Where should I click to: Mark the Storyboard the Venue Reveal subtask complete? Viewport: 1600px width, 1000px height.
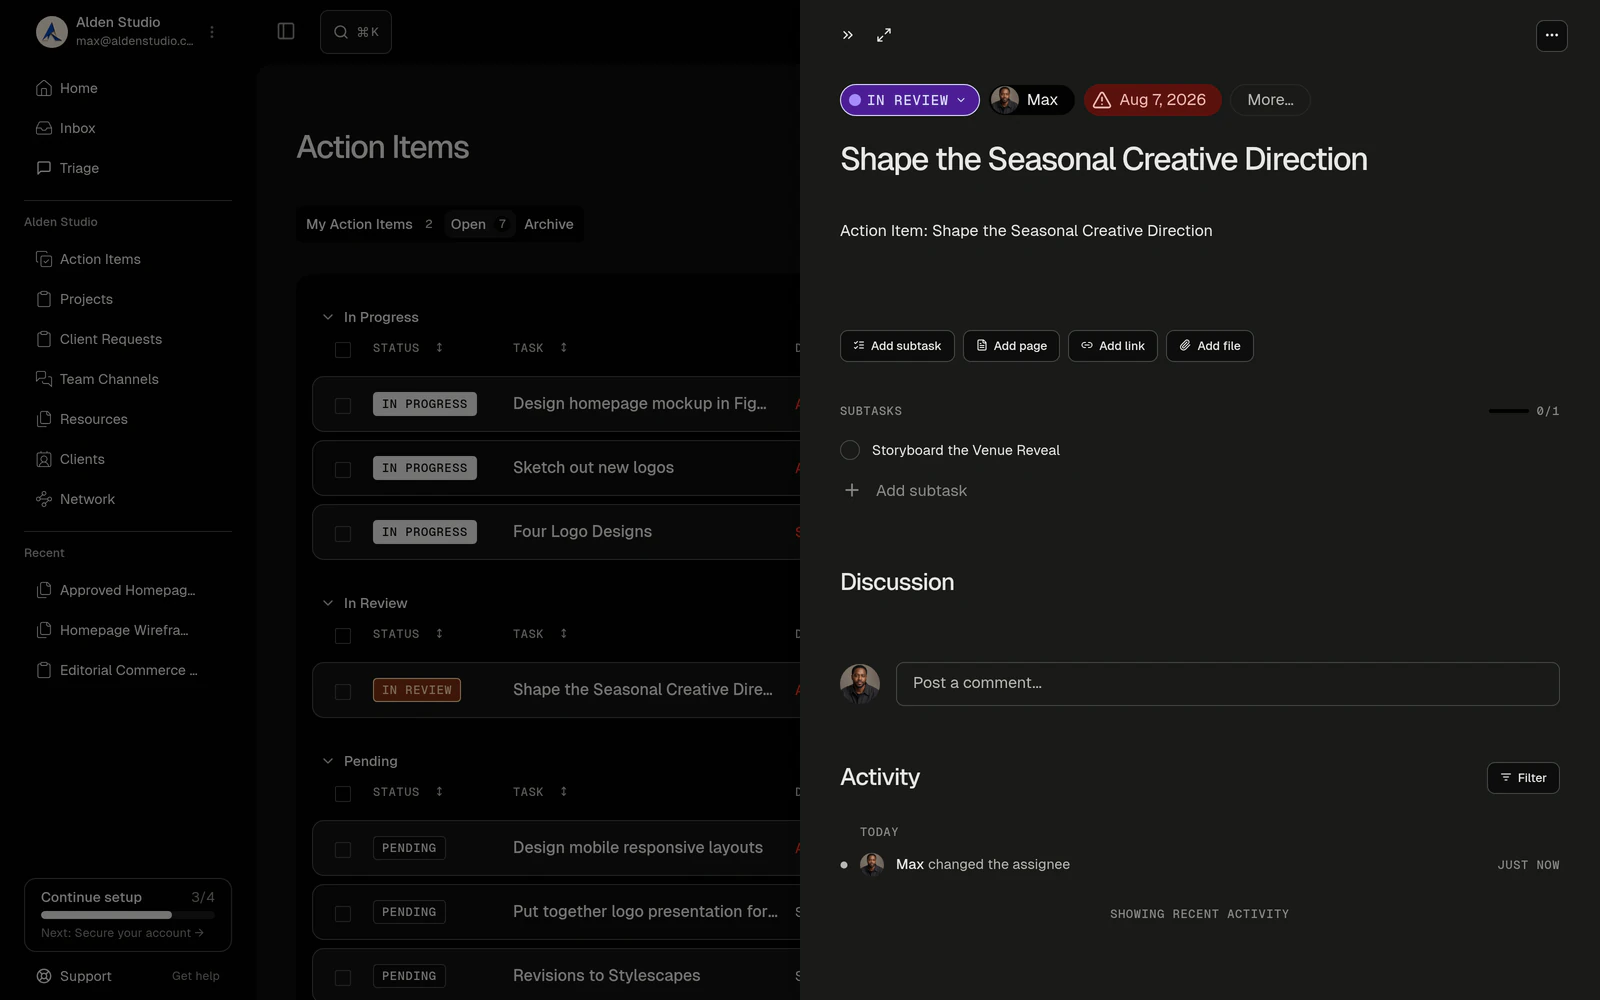point(850,450)
